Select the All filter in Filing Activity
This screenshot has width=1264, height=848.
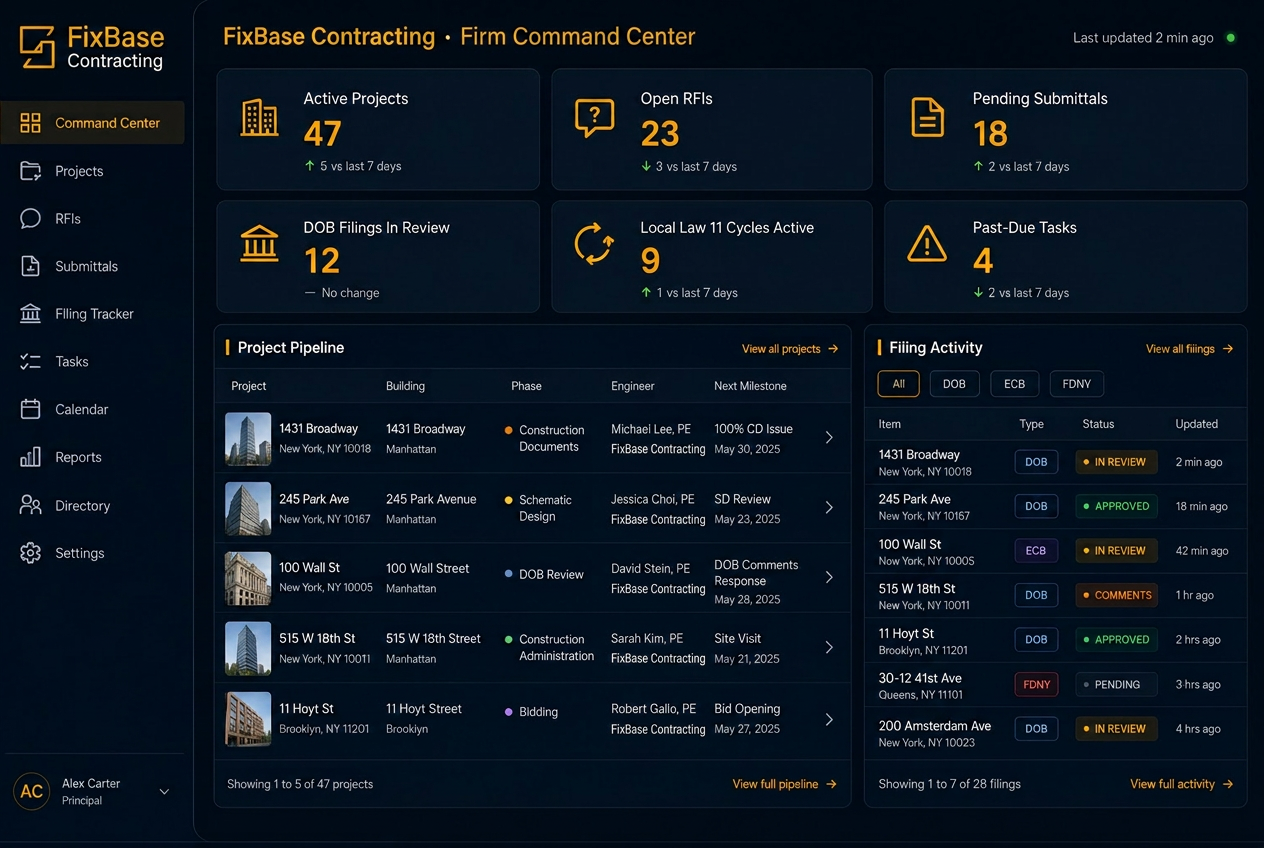(x=899, y=384)
